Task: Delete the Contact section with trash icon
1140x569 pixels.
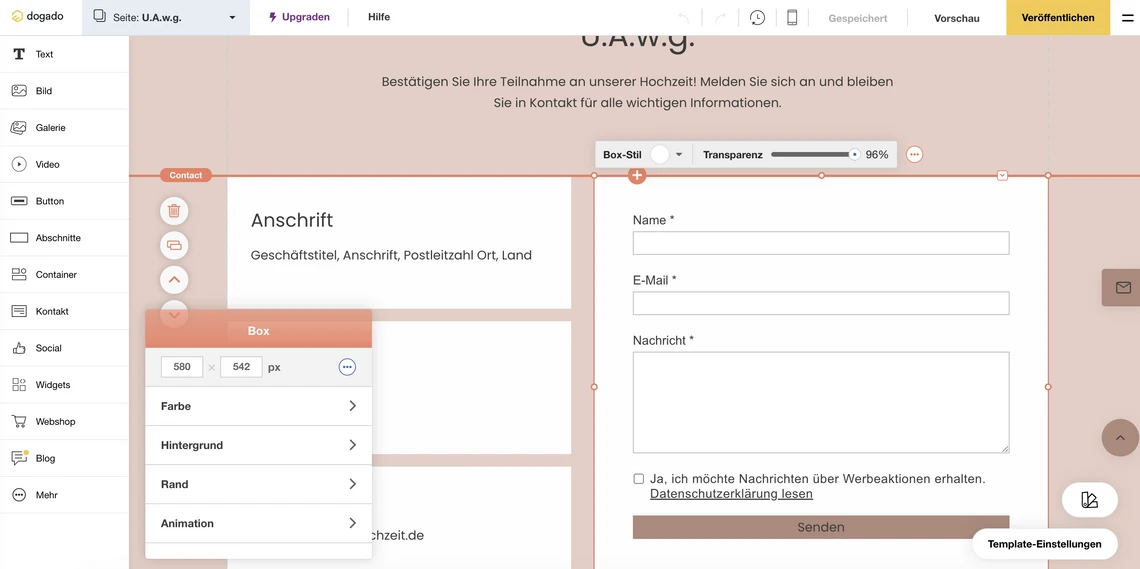Action: click(174, 211)
